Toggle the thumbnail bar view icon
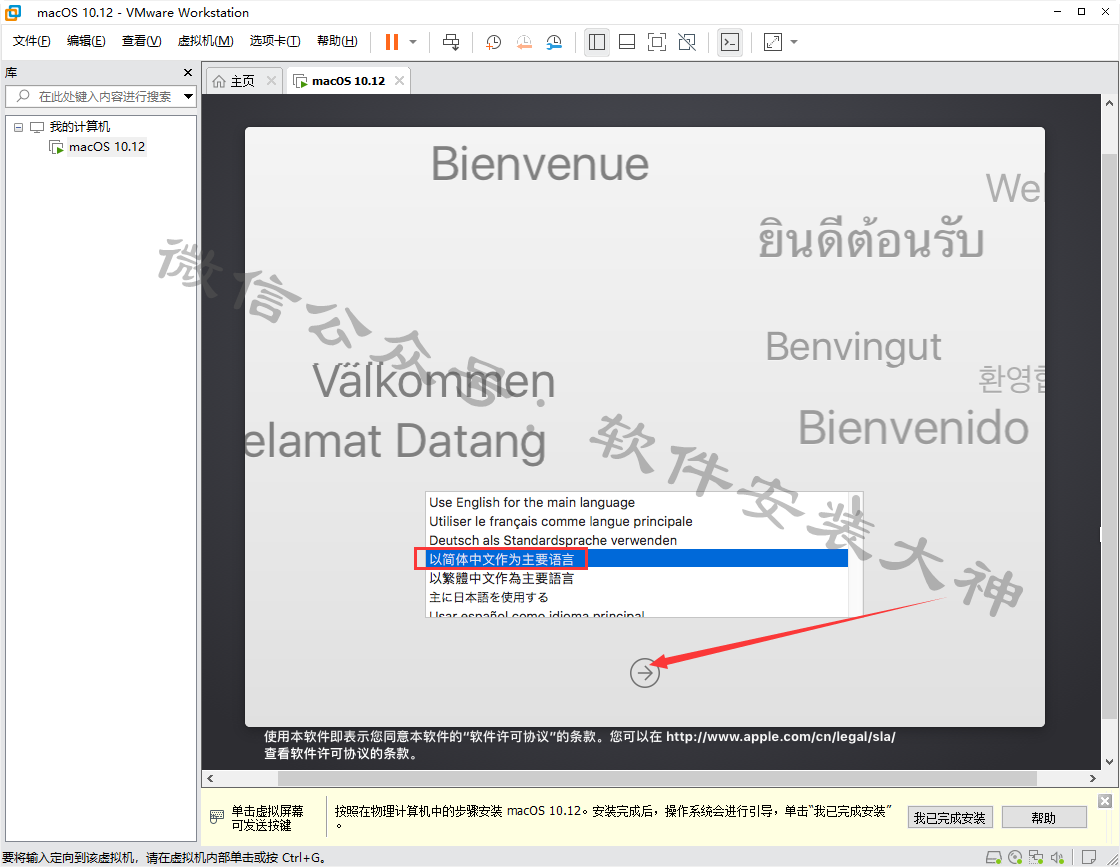This screenshot has width=1120, height=867. tap(626, 42)
